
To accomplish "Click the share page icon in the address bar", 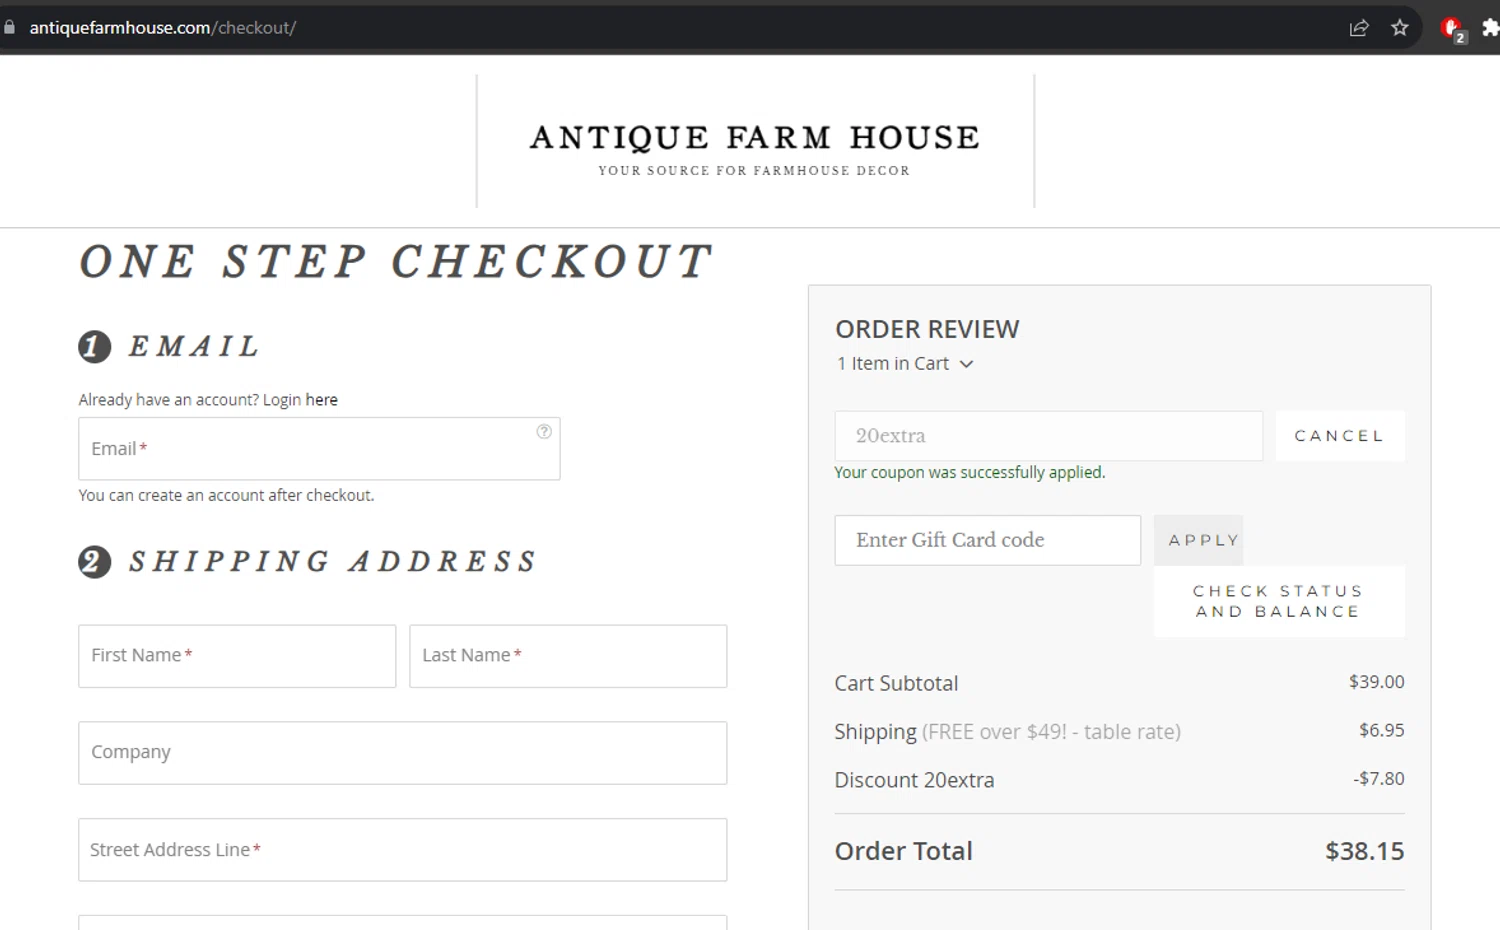I will click(x=1359, y=28).
